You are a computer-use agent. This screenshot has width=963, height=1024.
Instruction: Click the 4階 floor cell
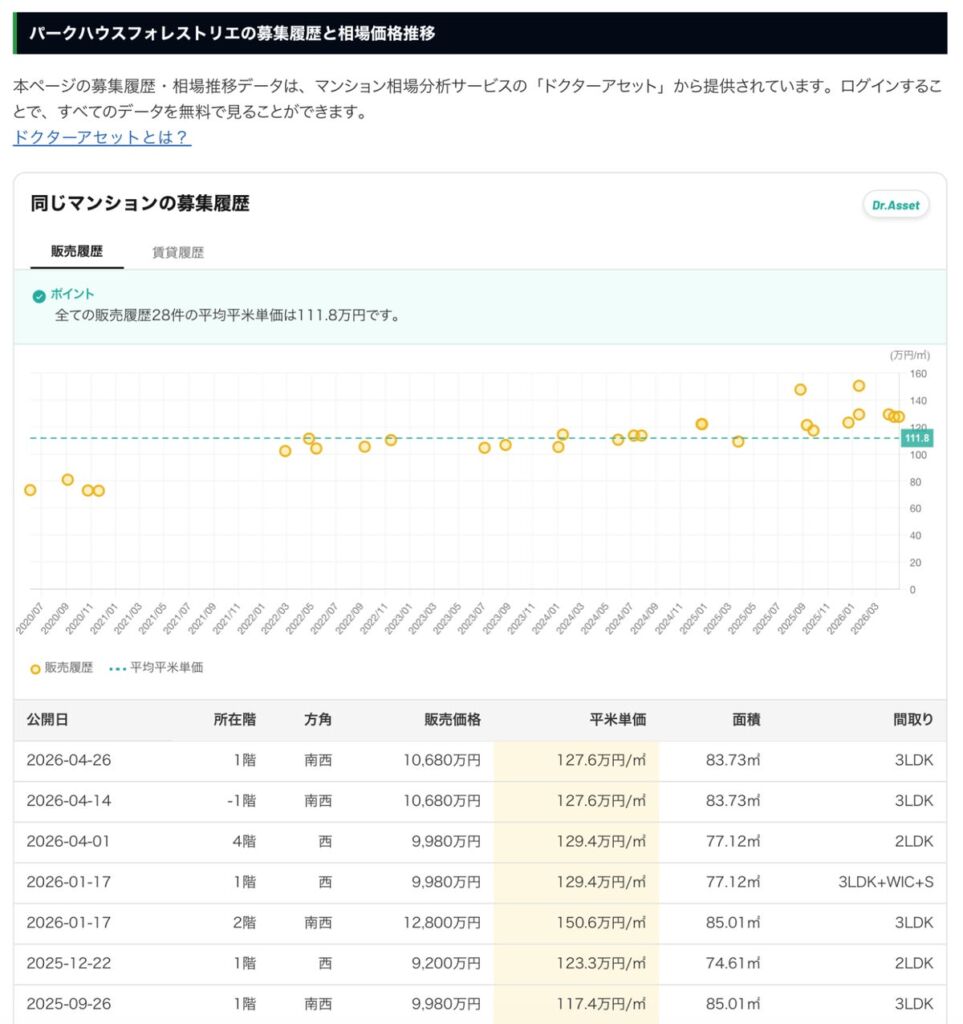coord(244,841)
